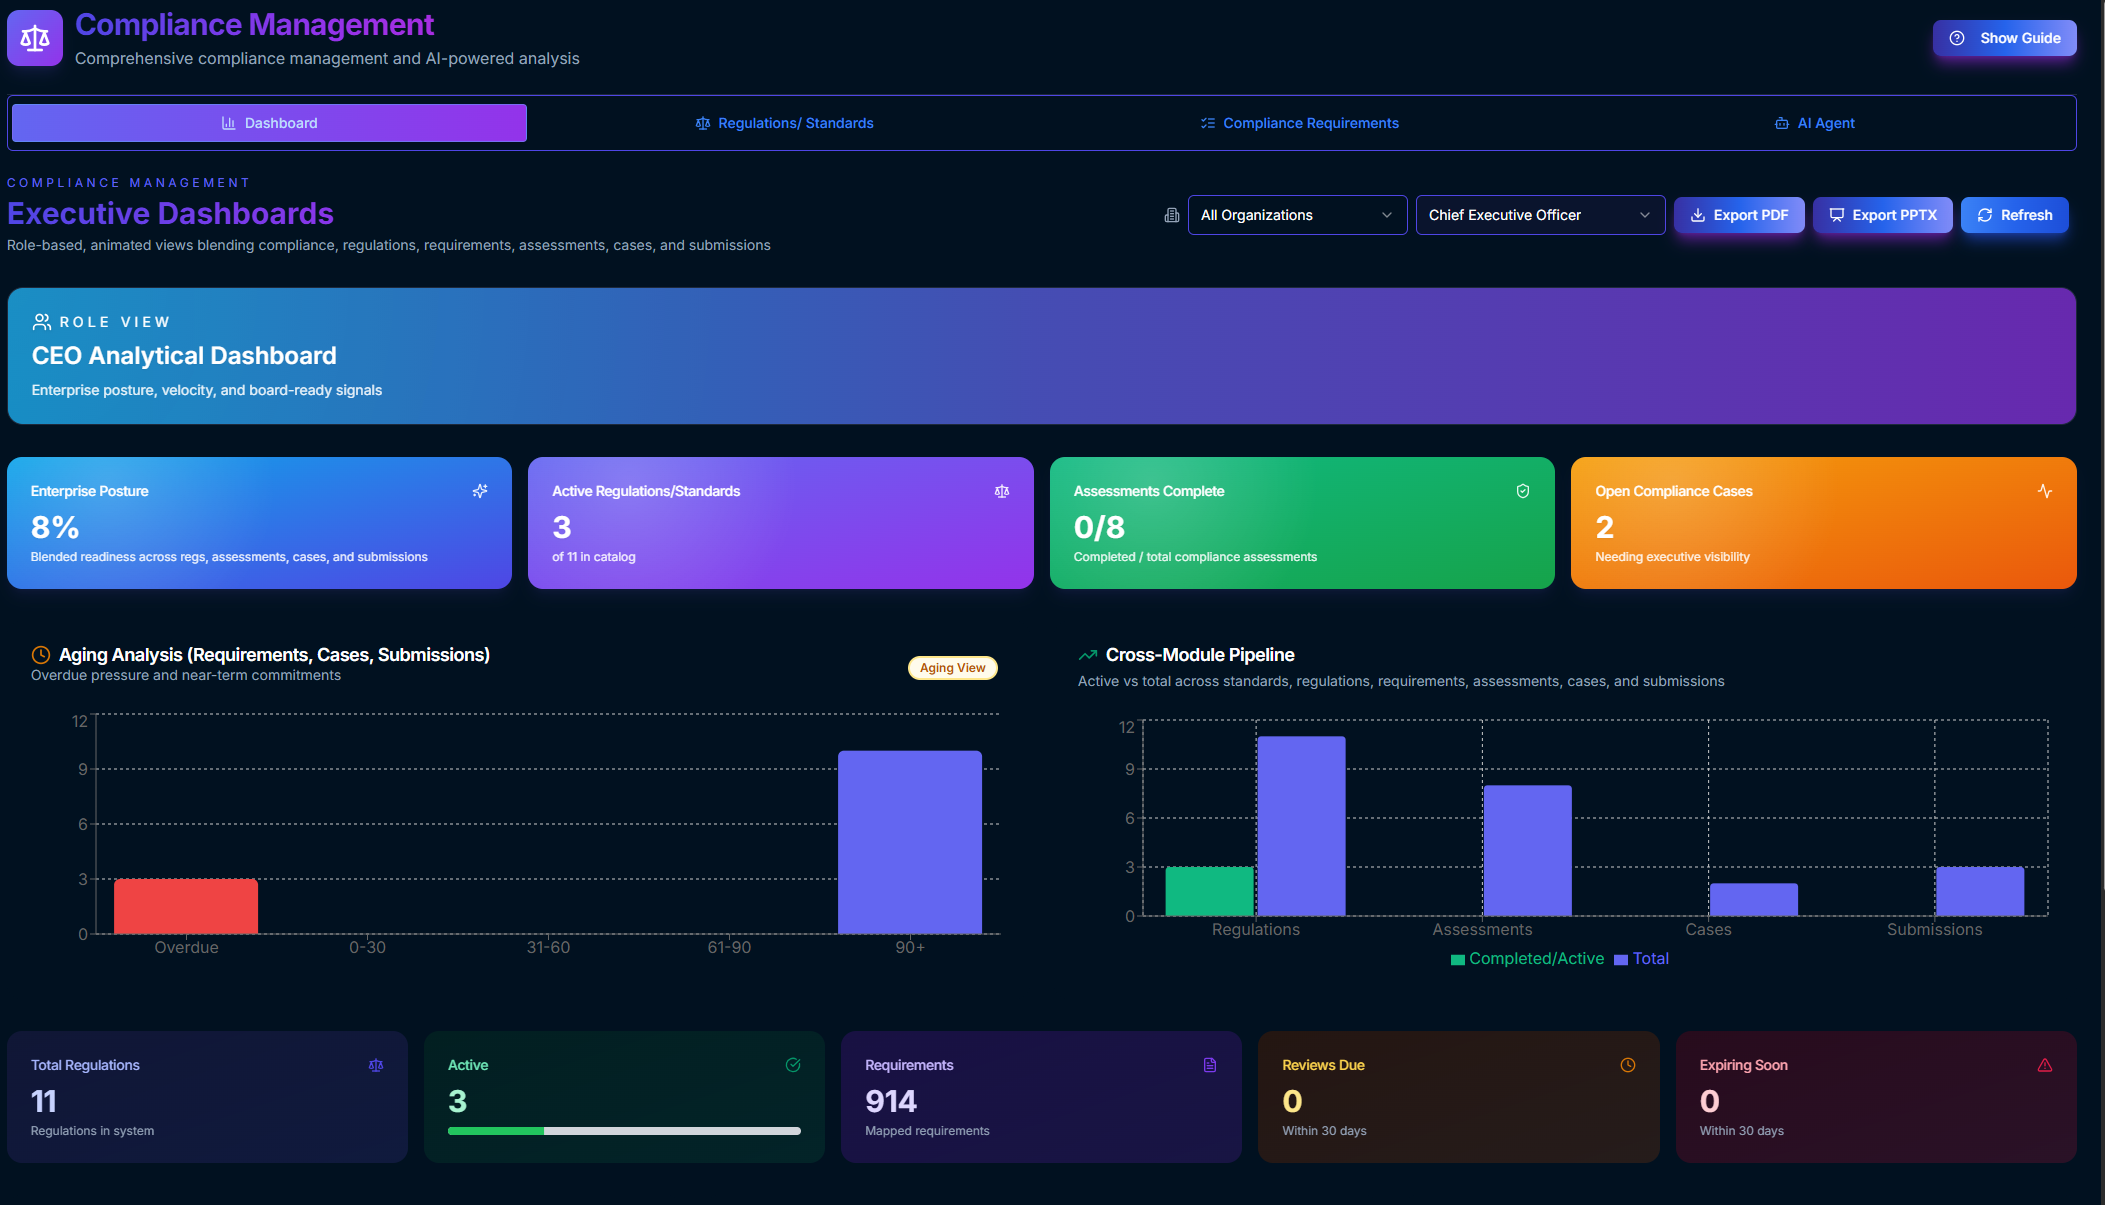Click the 0/8 Assessments Complete value

pyautogui.click(x=1099, y=527)
